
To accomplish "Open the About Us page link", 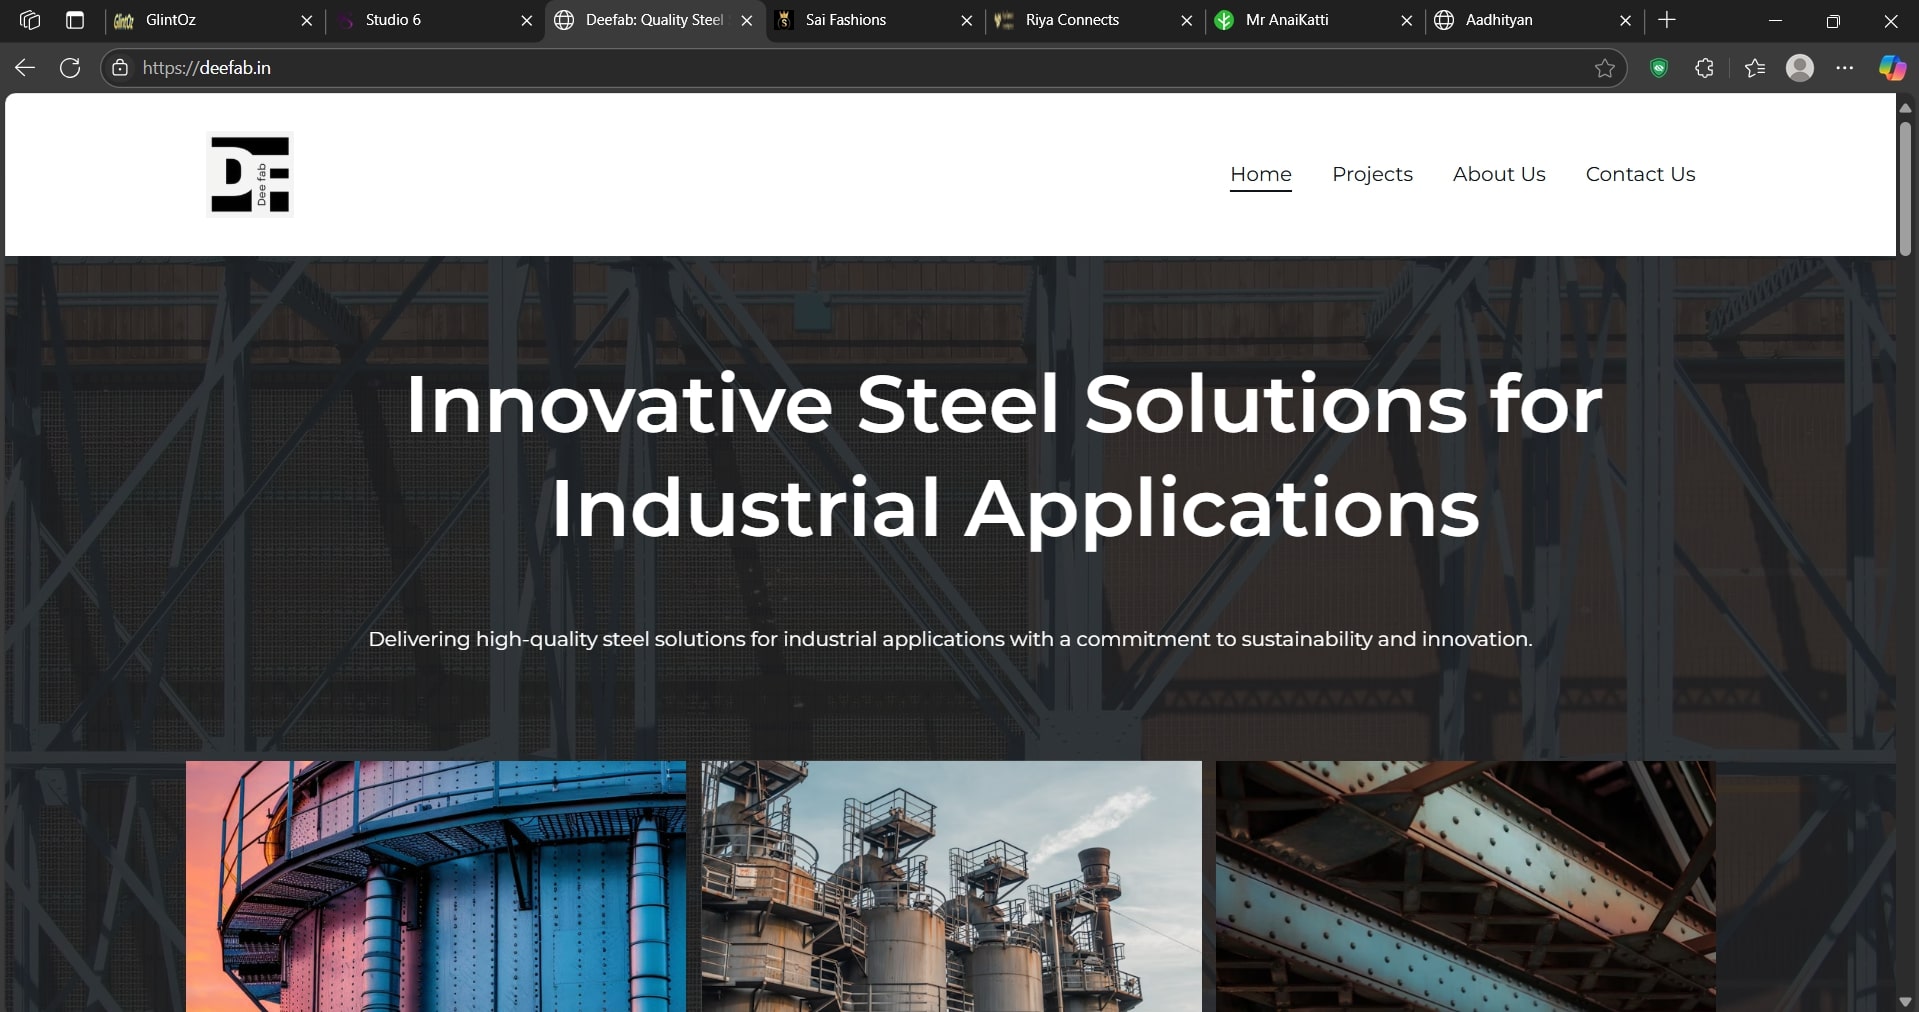I will click(x=1498, y=174).
